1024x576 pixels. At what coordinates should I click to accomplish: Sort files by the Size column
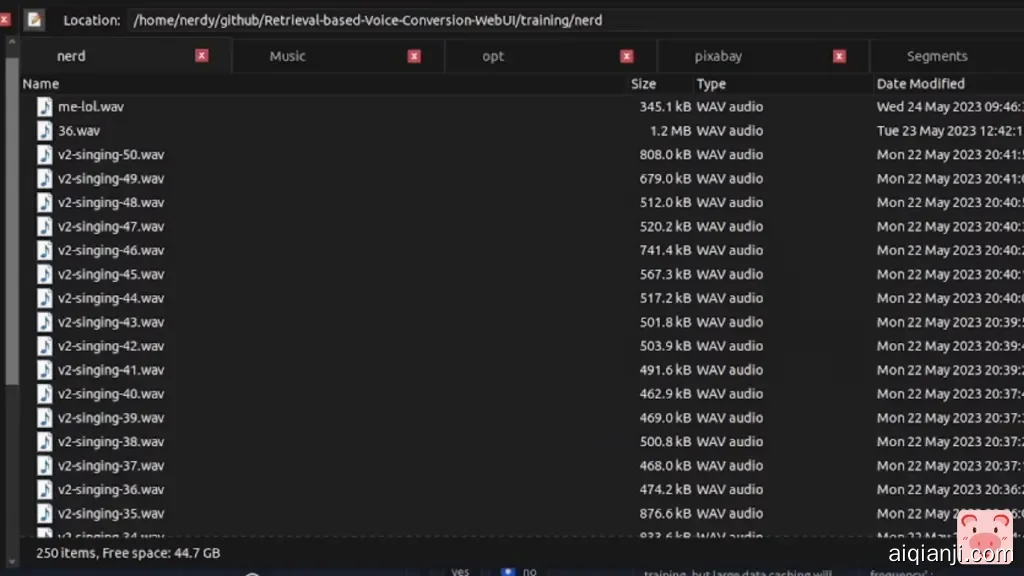tap(644, 84)
